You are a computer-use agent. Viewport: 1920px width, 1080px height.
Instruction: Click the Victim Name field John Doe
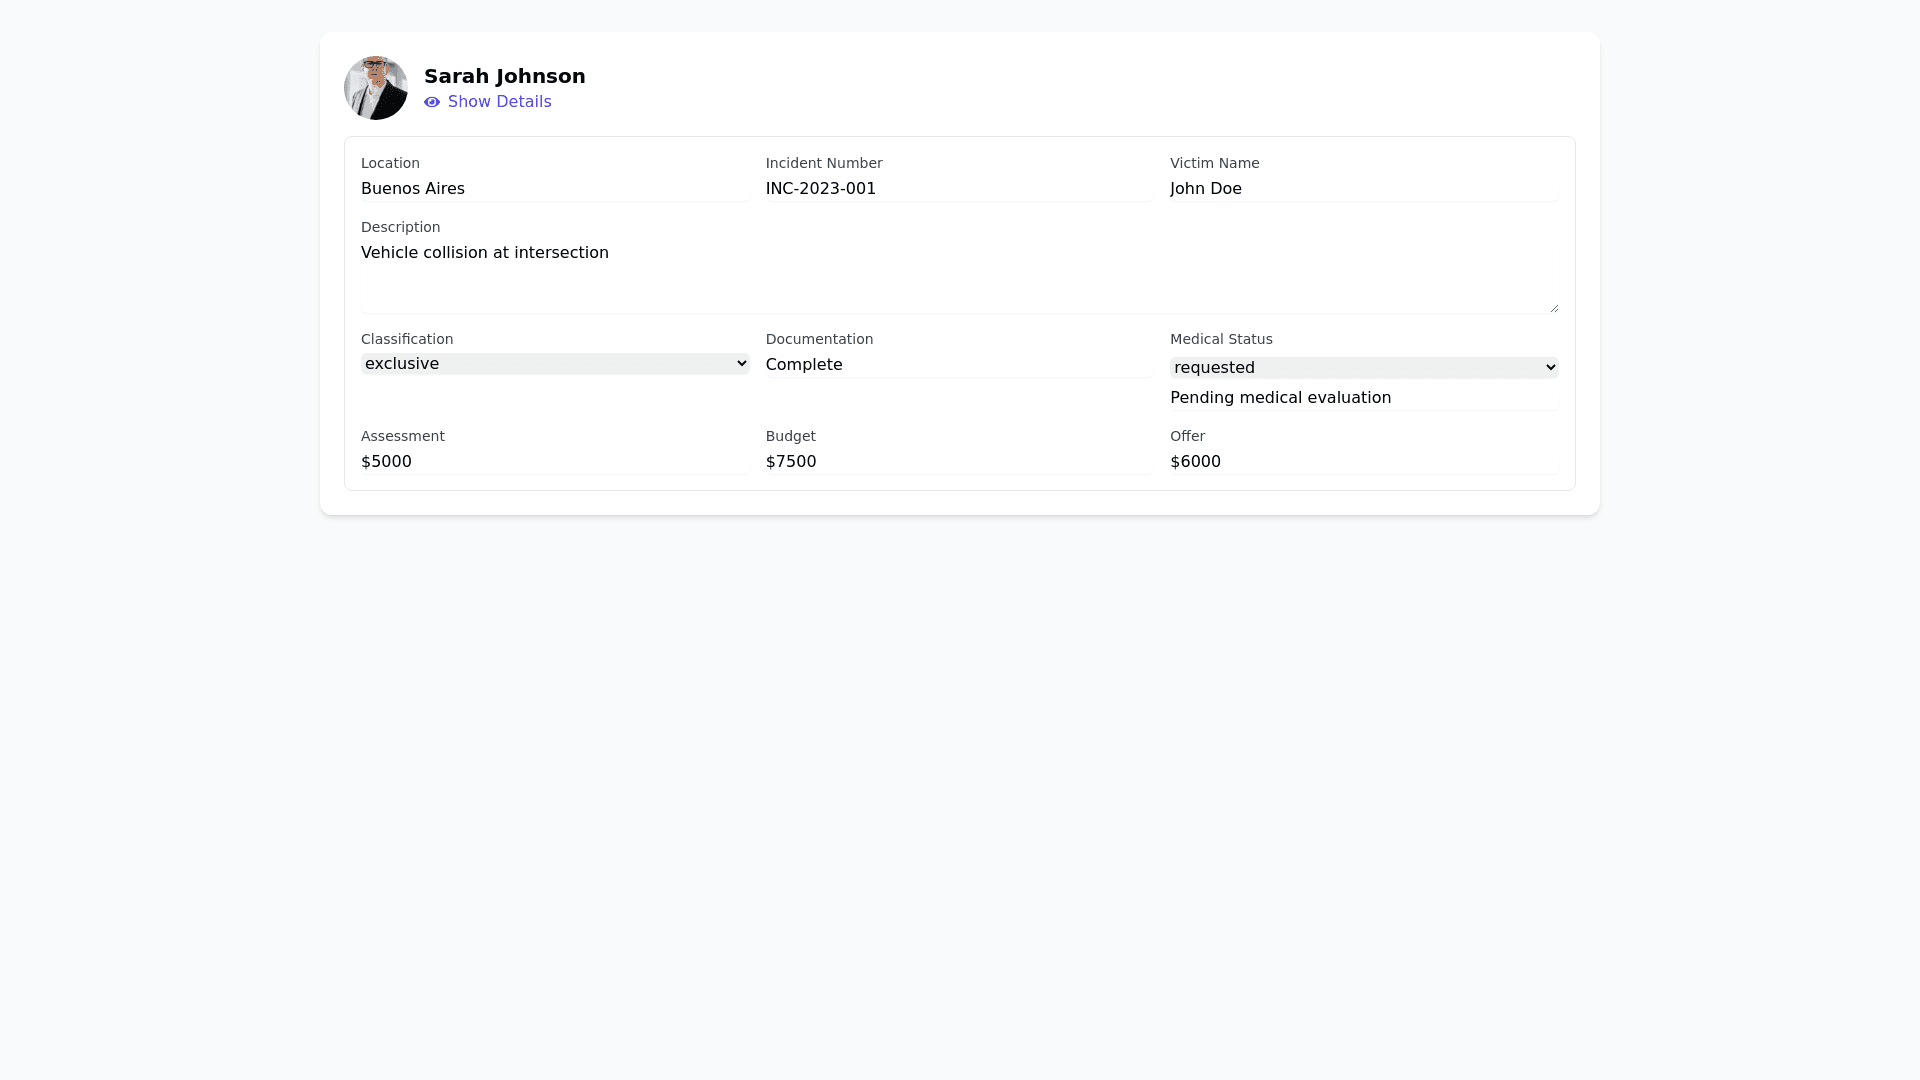[1363, 189]
